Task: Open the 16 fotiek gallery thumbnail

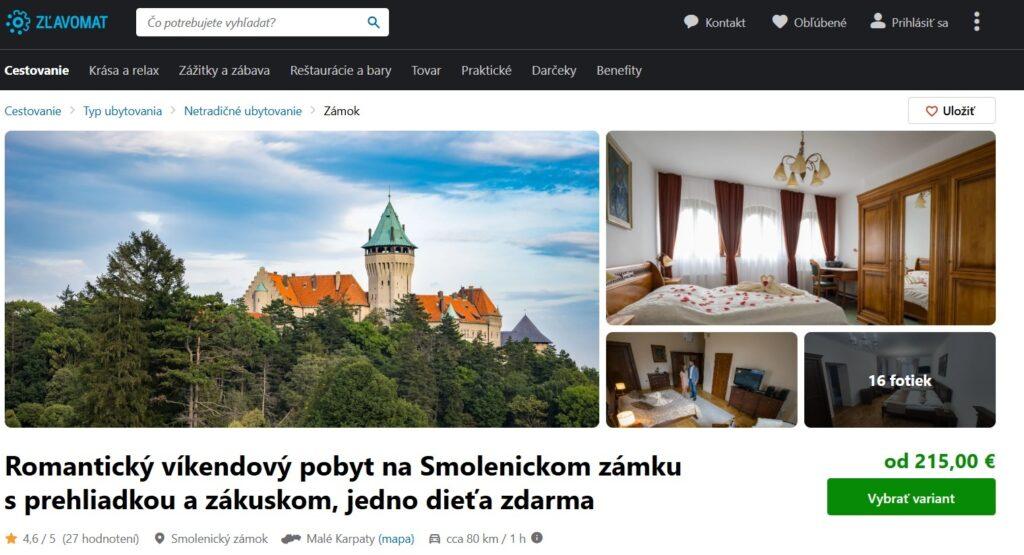Action: tap(900, 380)
